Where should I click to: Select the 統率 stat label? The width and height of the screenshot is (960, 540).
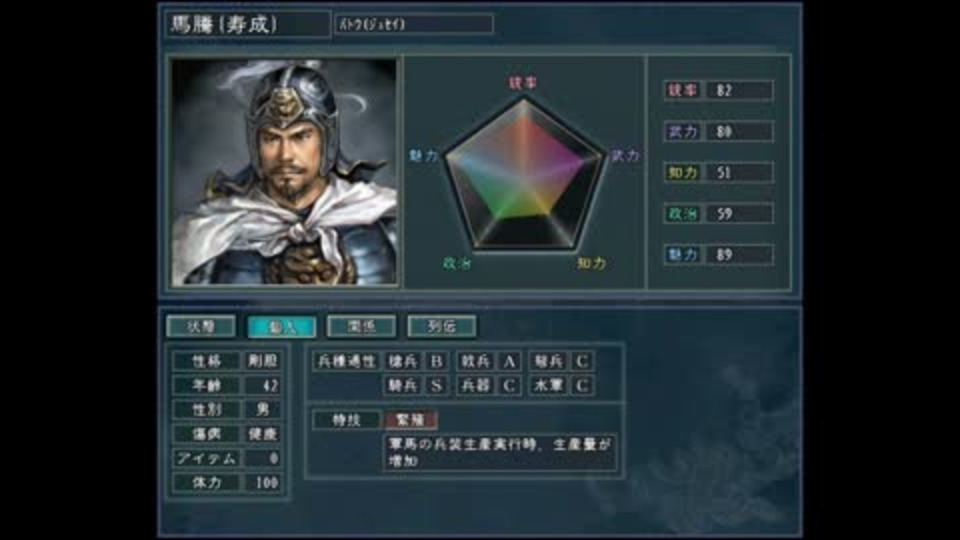click(x=682, y=90)
